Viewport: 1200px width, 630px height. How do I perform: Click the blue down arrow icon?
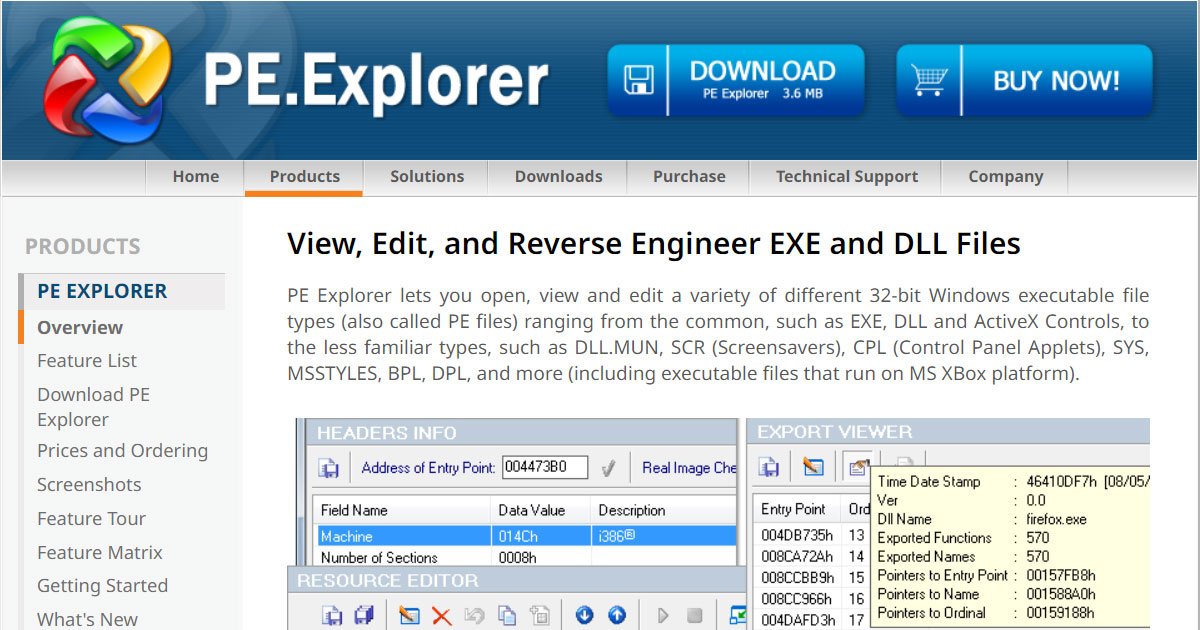click(584, 615)
